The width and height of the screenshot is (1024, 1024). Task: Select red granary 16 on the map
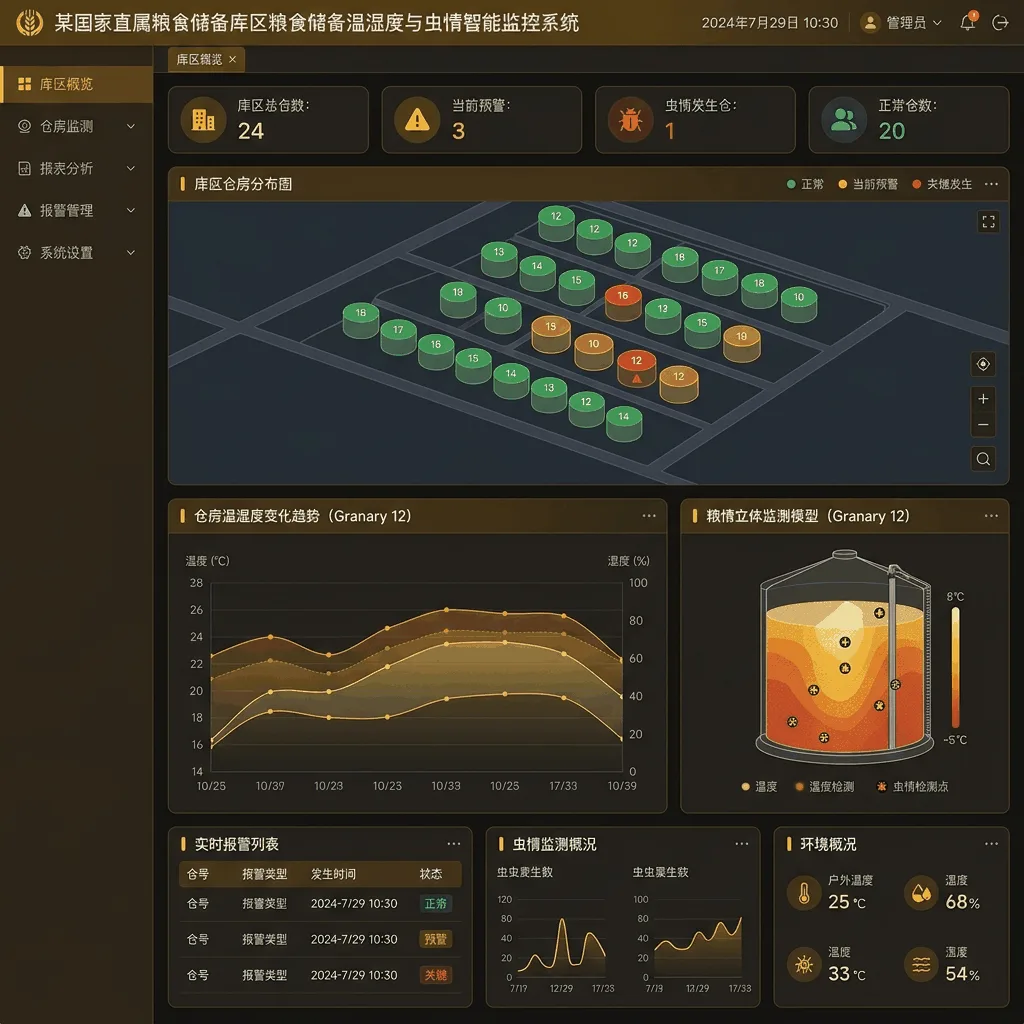click(x=623, y=302)
